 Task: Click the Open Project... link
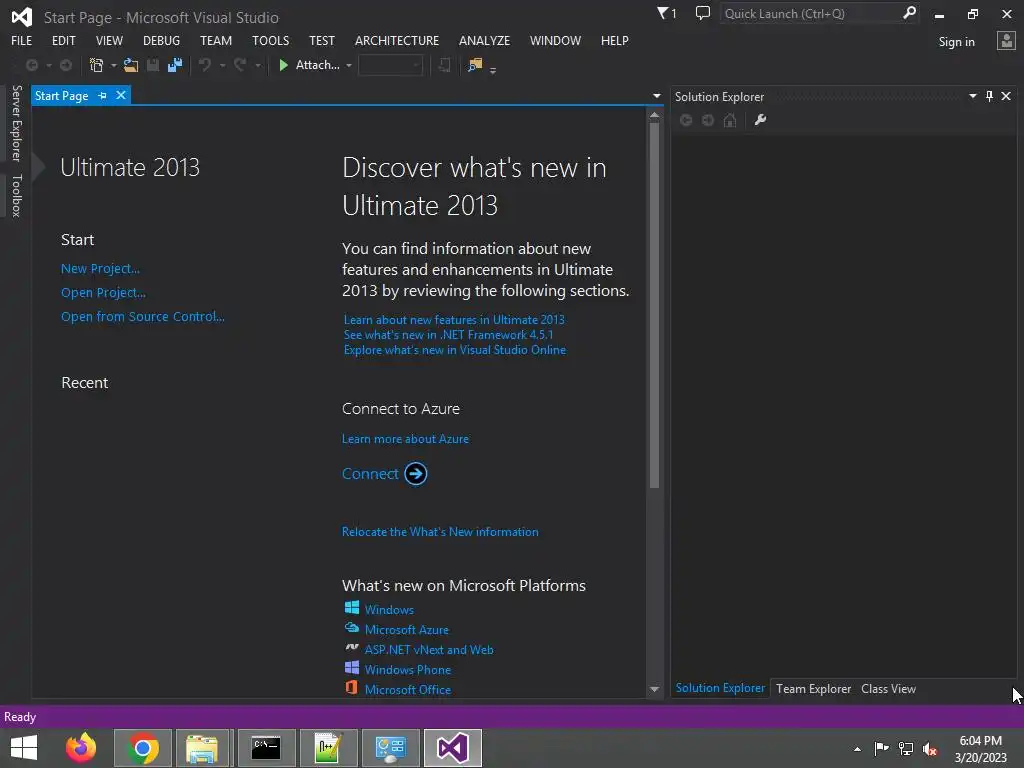pos(103,293)
